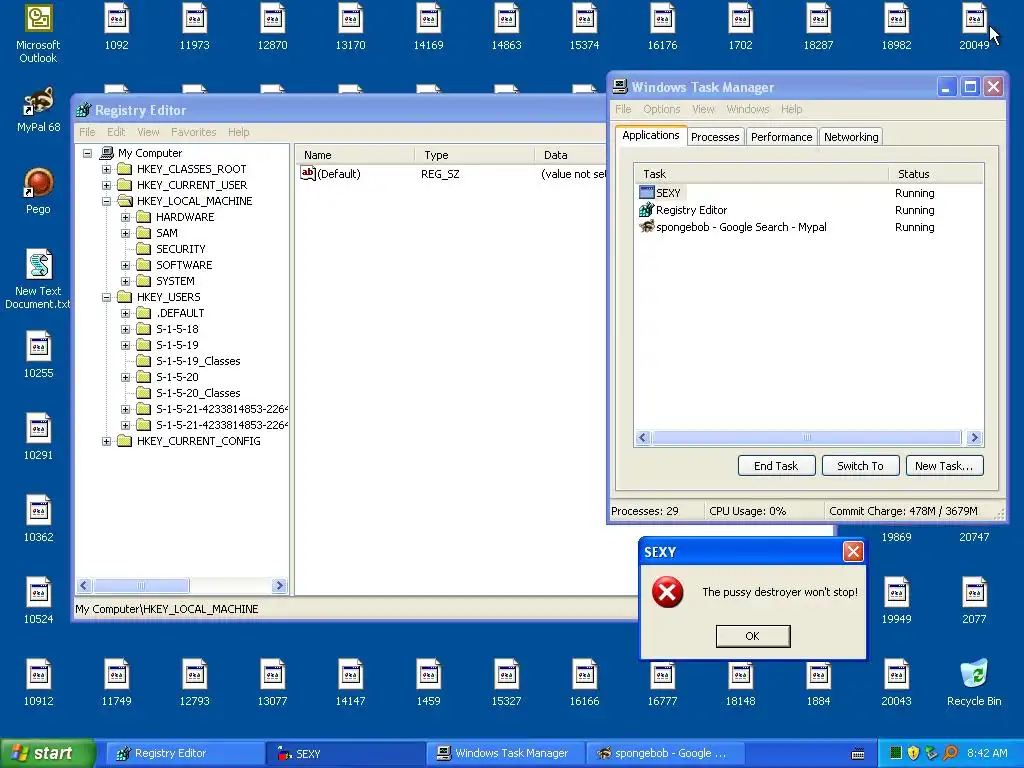Image resolution: width=1024 pixels, height=768 pixels.
Task: Click the Name column header in Registry Editor
Action: pyautogui.click(x=356, y=155)
